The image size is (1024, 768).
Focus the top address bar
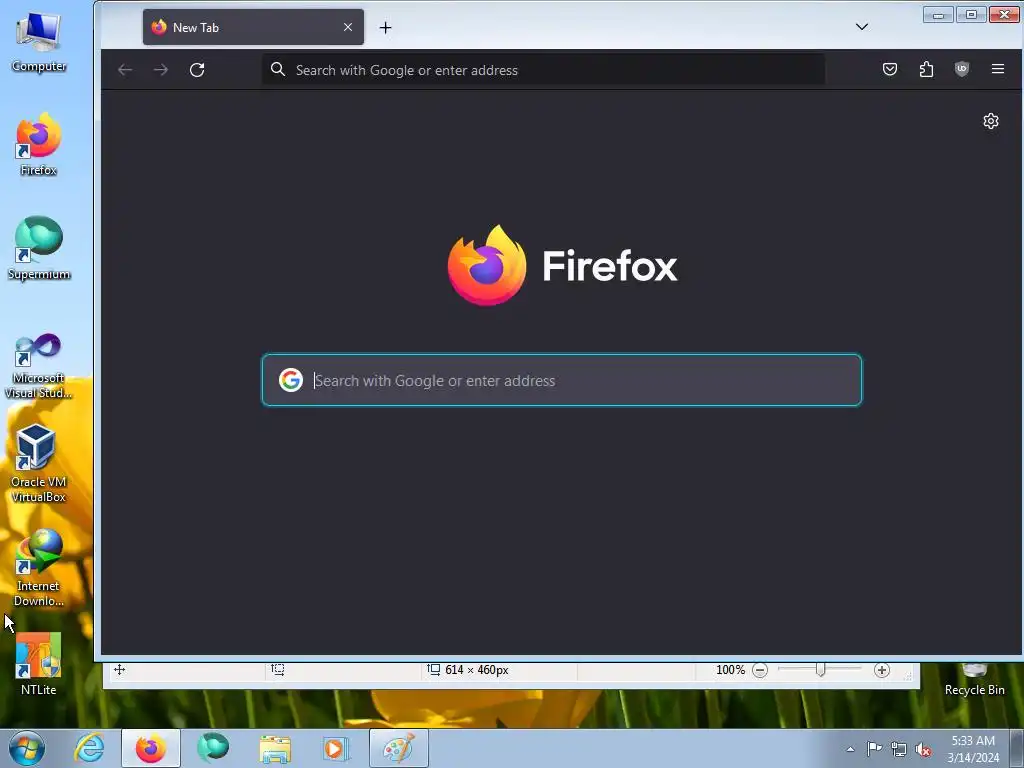tap(543, 70)
